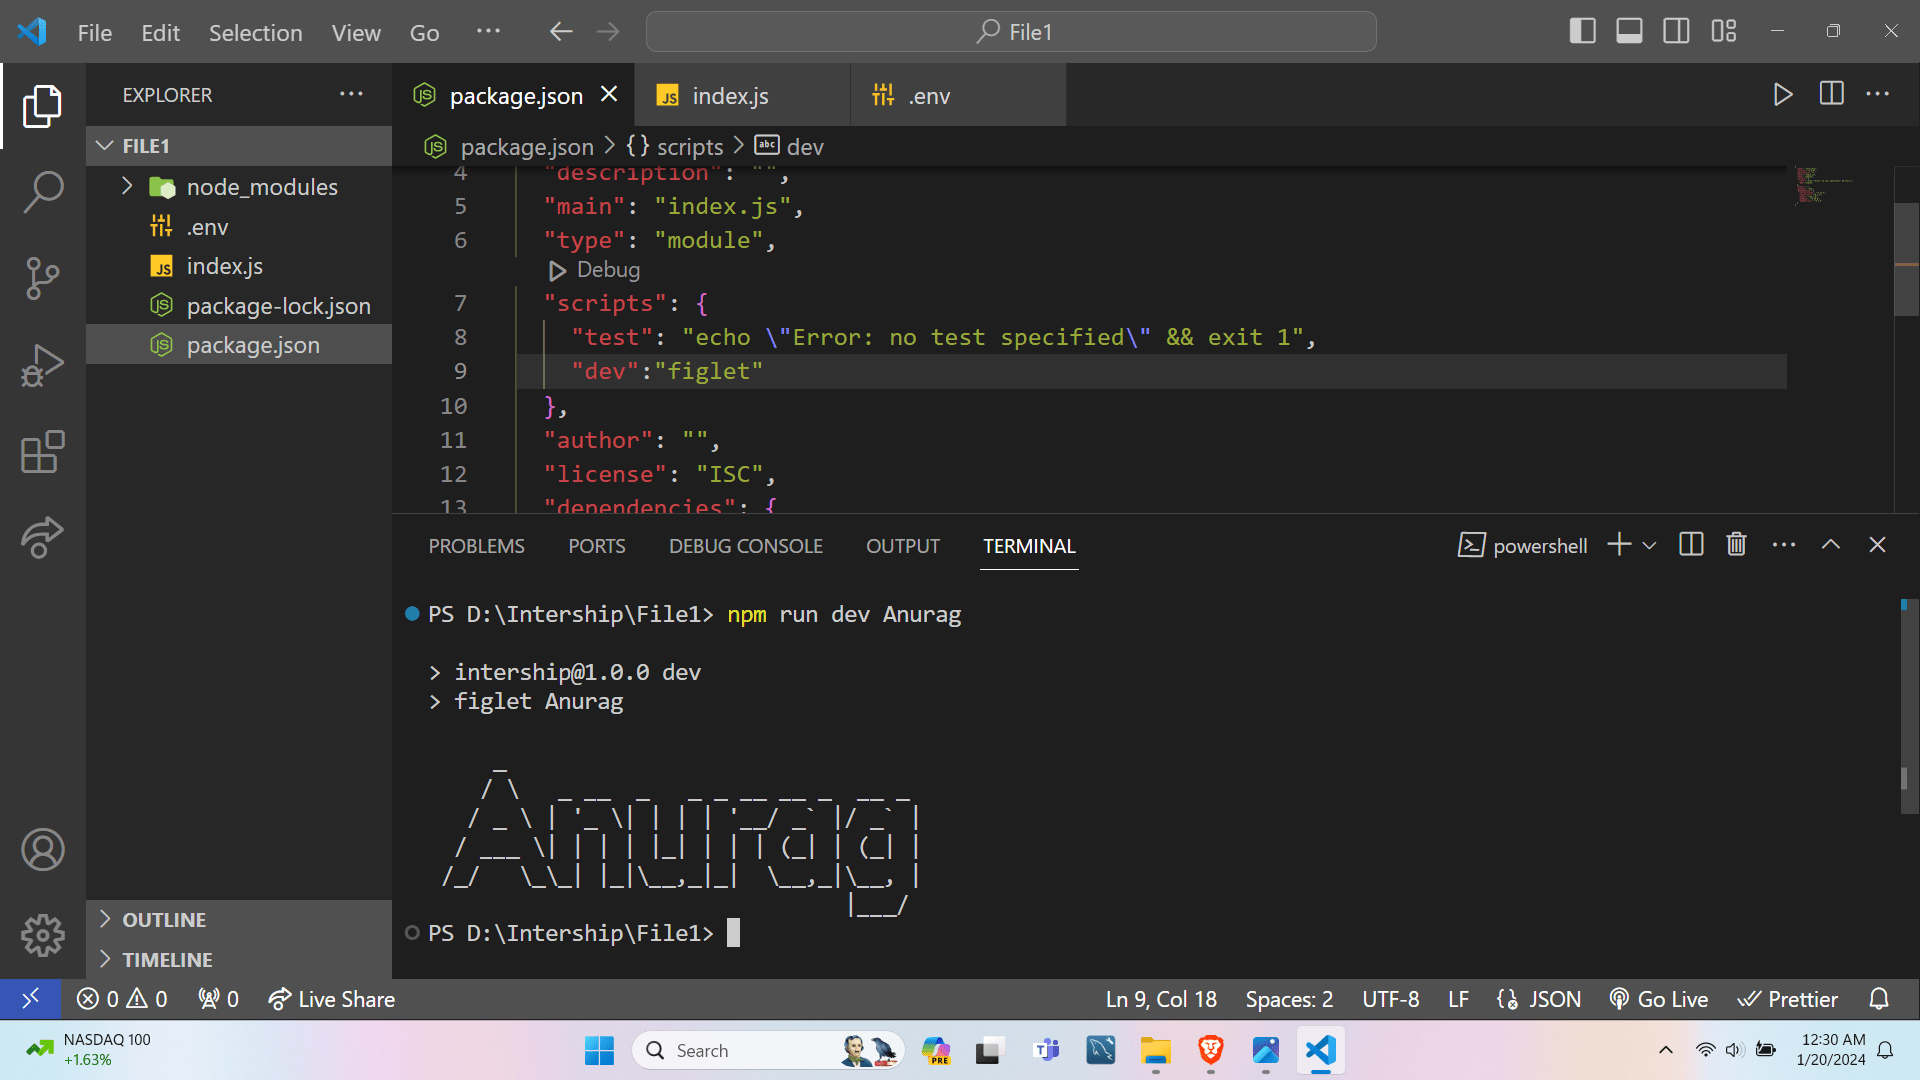1920x1080 pixels.
Task: Click Go Live in status bar
Action: coord(1659,999)
